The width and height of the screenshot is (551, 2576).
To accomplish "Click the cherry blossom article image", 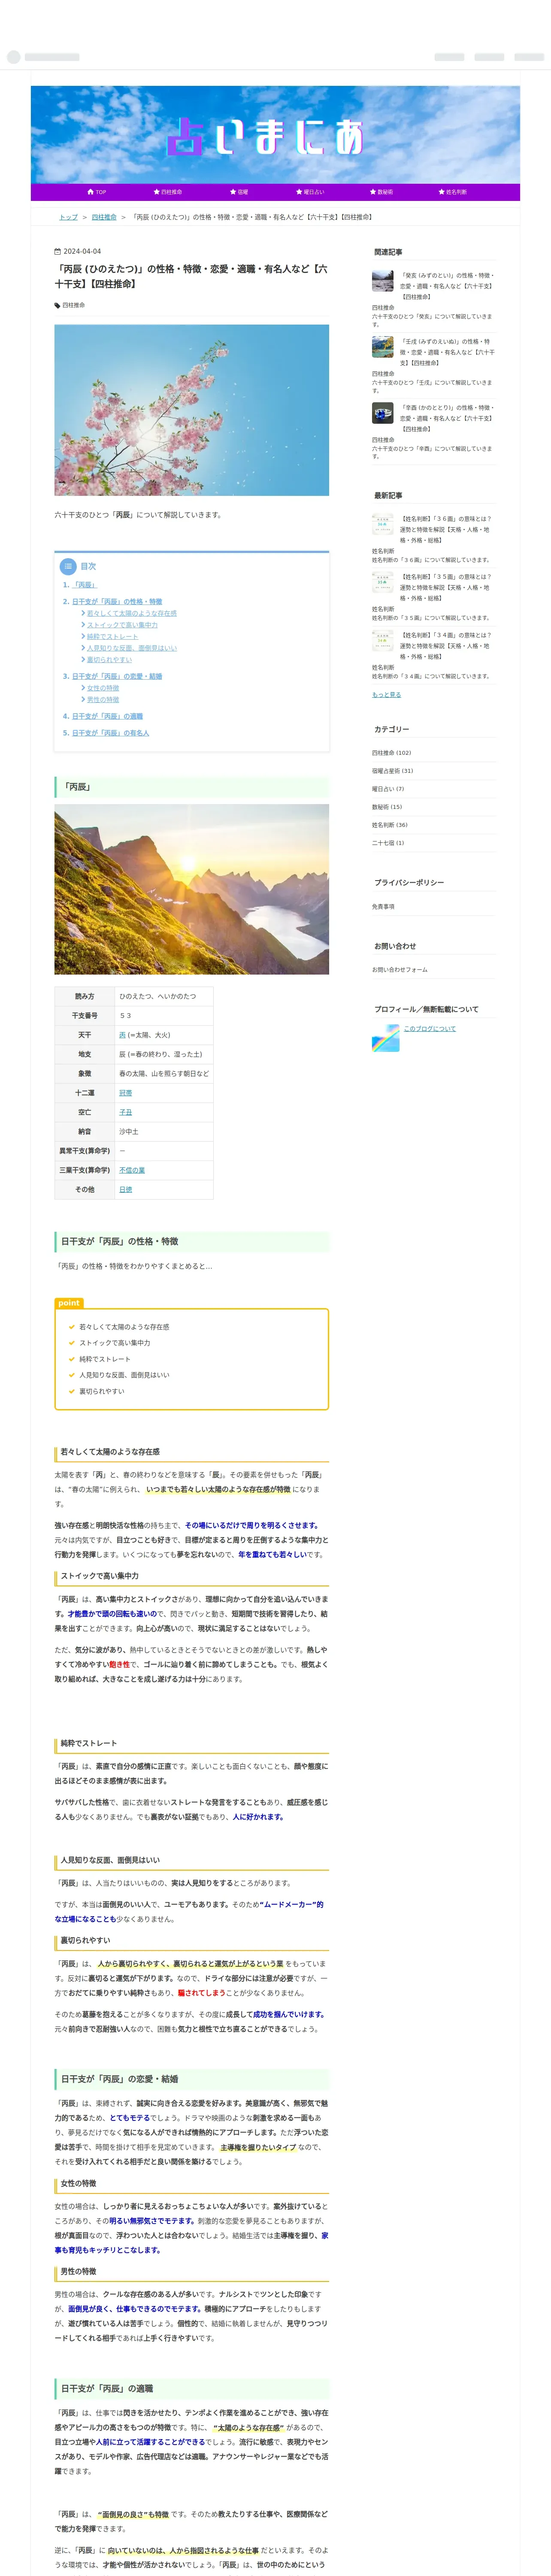I will [x=192, y=410].
